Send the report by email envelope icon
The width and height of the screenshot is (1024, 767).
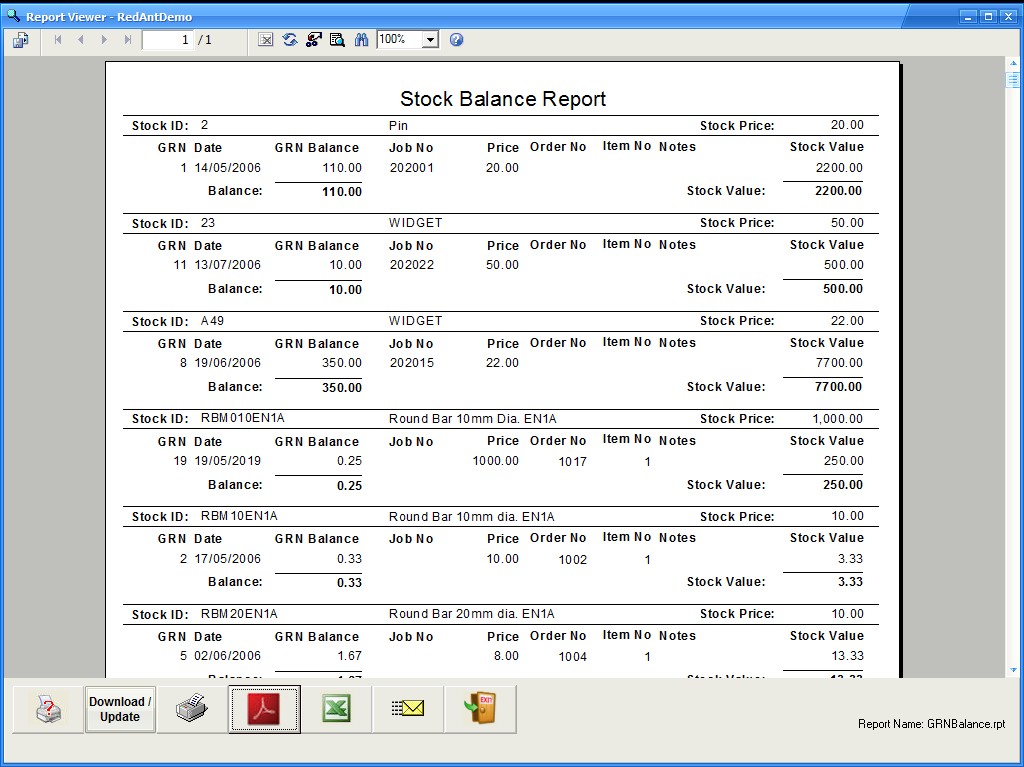click(x=408, y=709)
